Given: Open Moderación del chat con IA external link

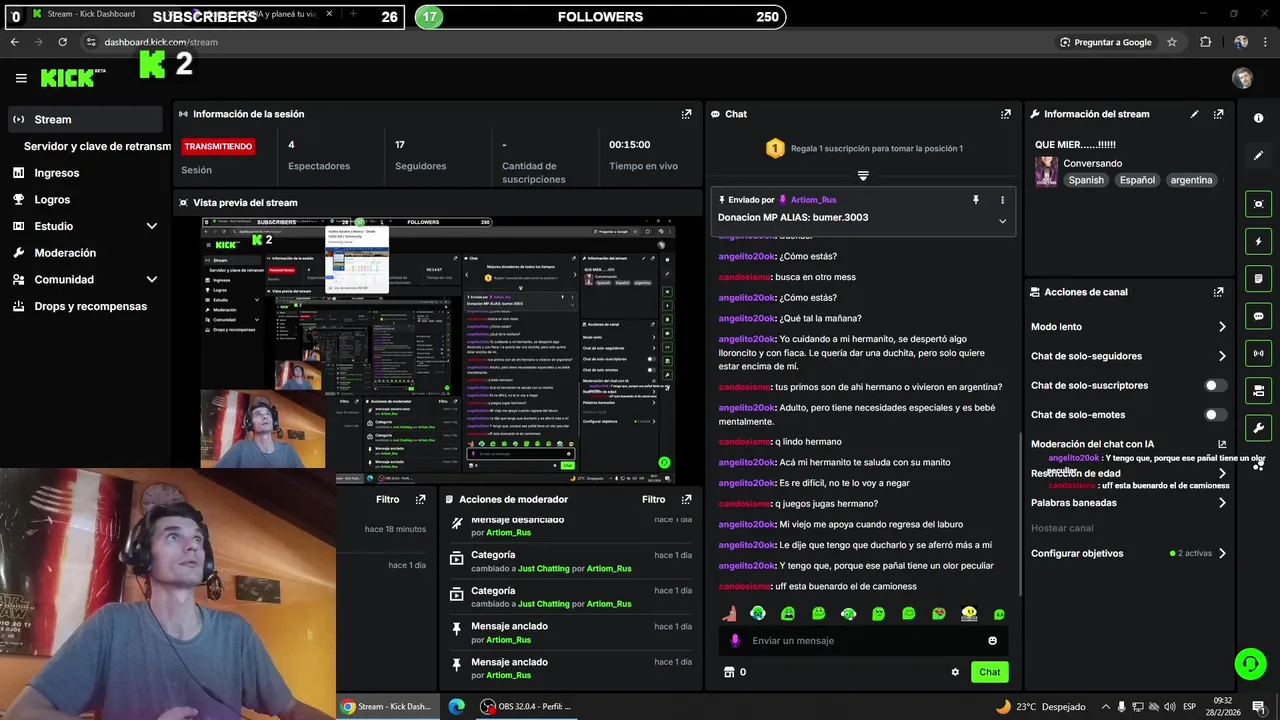Looking at the screenshot, I should 1222,444.
